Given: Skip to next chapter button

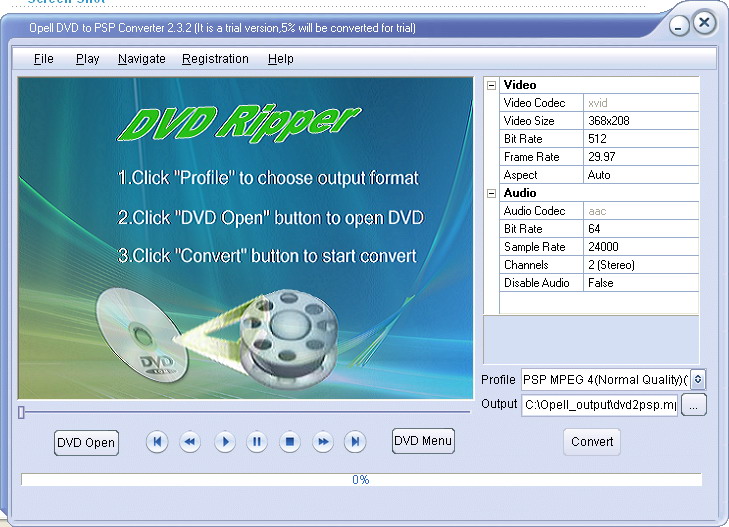Looking at the screenshot, I should (x=355, y=441).
